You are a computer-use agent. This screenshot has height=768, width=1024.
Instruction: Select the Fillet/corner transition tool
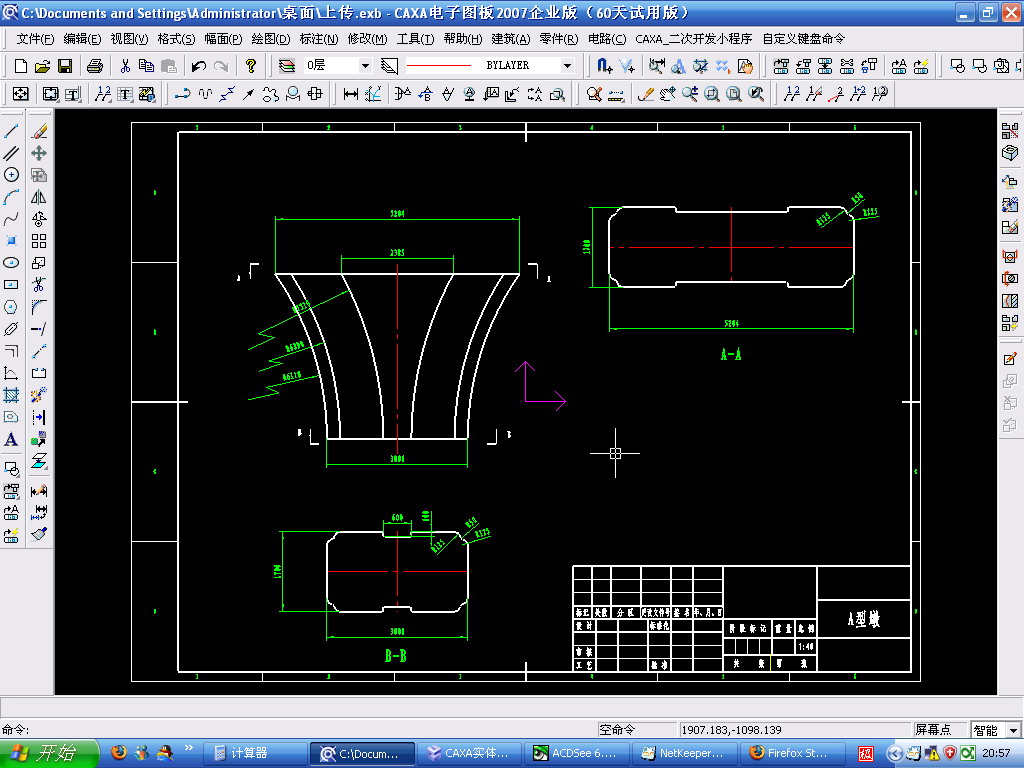coord(39,307)
